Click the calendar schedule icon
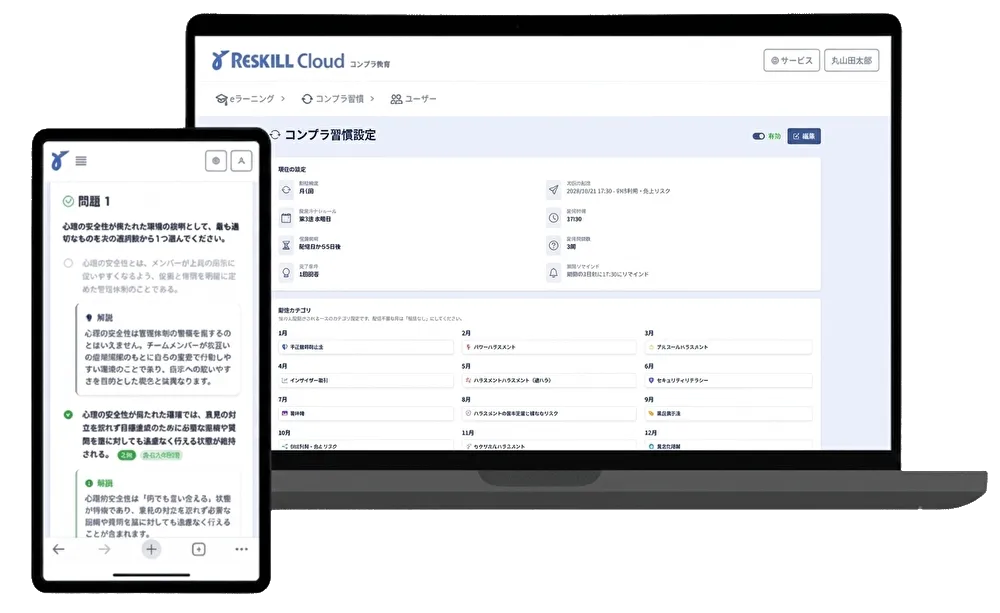The image size is (1000, 613). tap(286, 218)
